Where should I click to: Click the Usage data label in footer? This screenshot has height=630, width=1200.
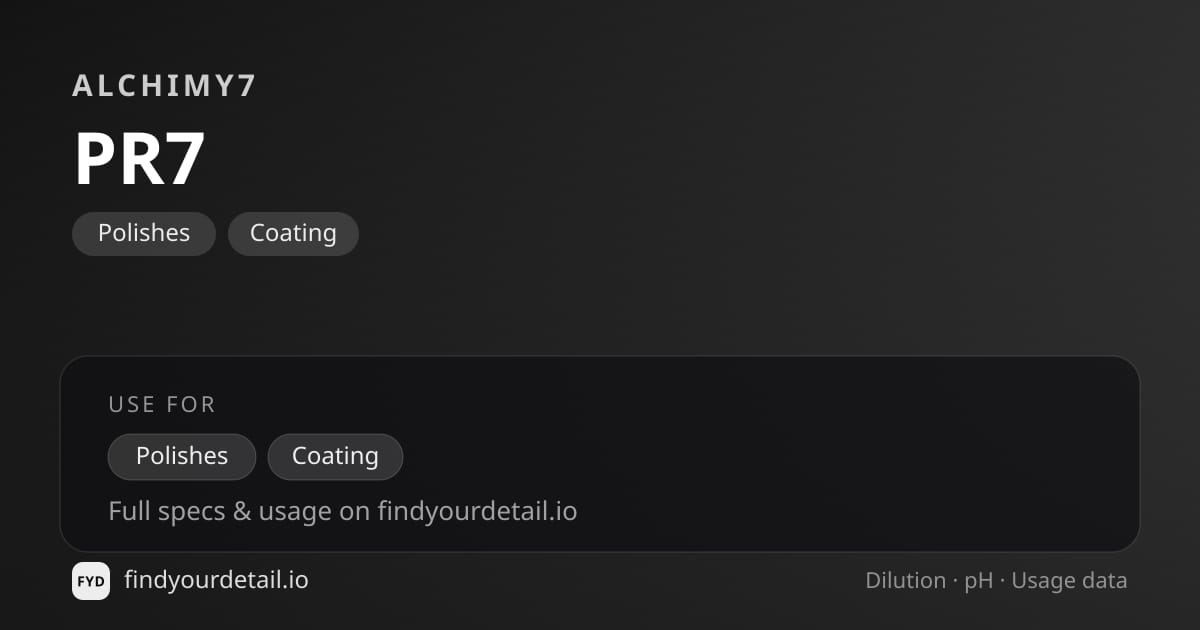[x=1069, y=581]
